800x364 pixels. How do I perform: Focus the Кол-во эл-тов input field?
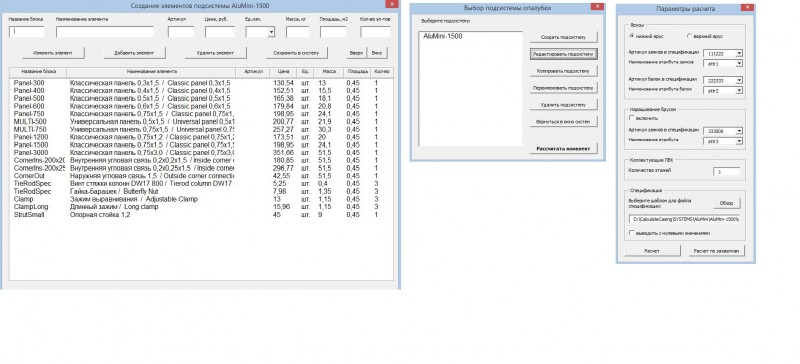(x=376, y=32)
